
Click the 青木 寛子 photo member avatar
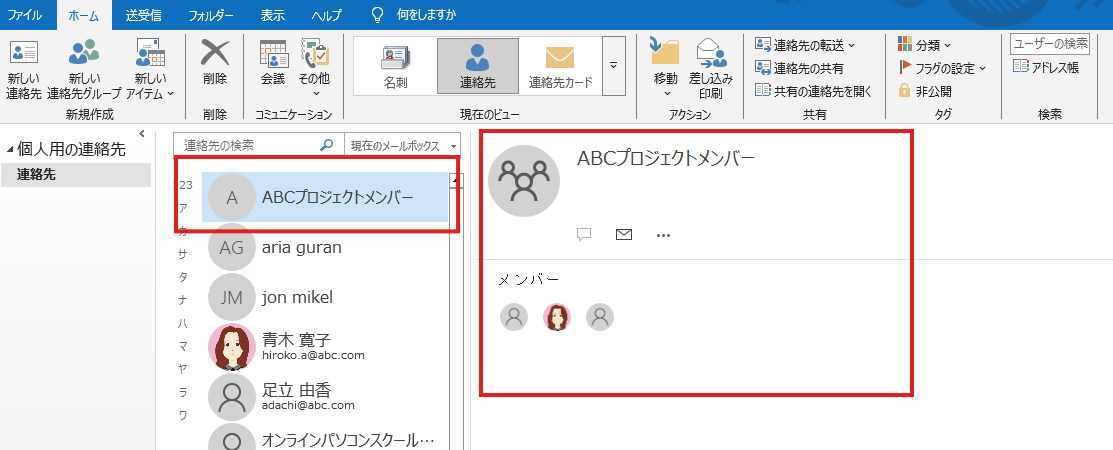556,317
